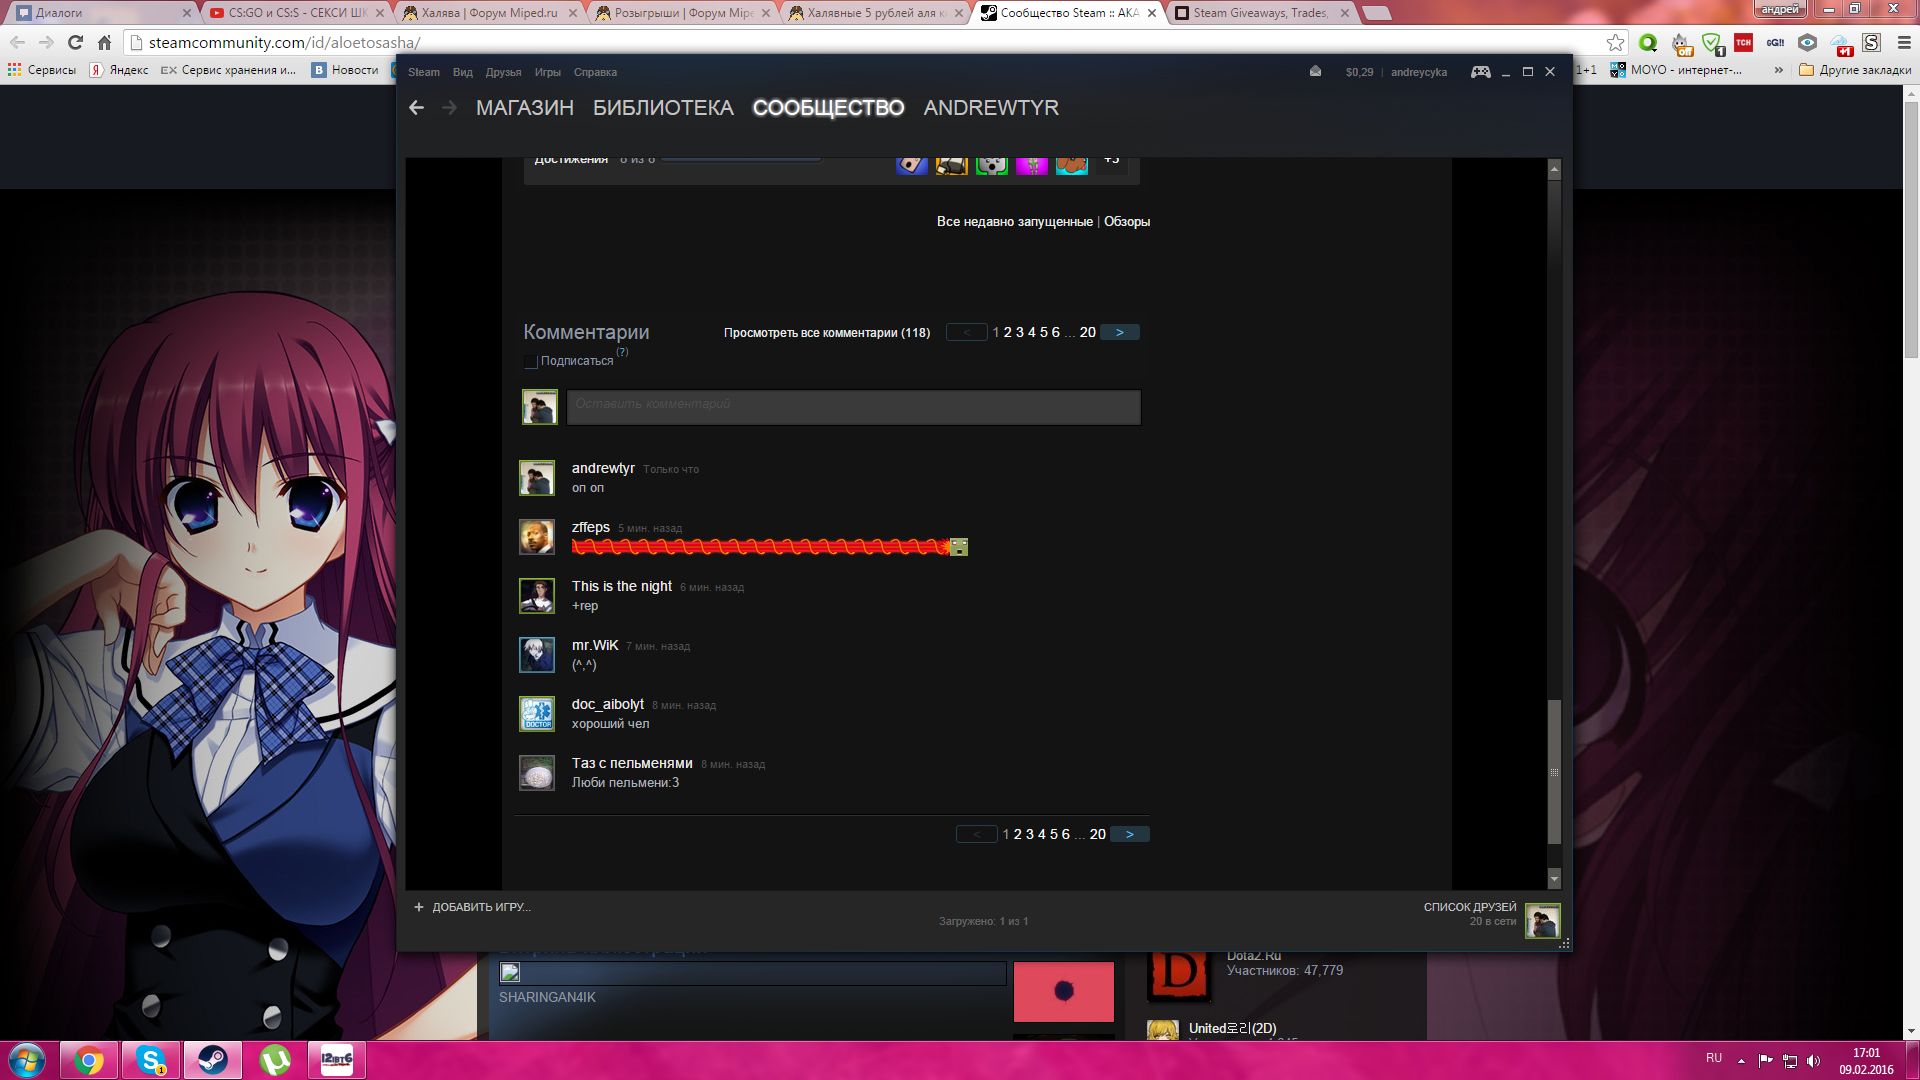Image resolution: width=1920 pixels, height=1080 pixels.
Task: Open Другие закладки bookmarks folder
Action: pos(1855,70)
